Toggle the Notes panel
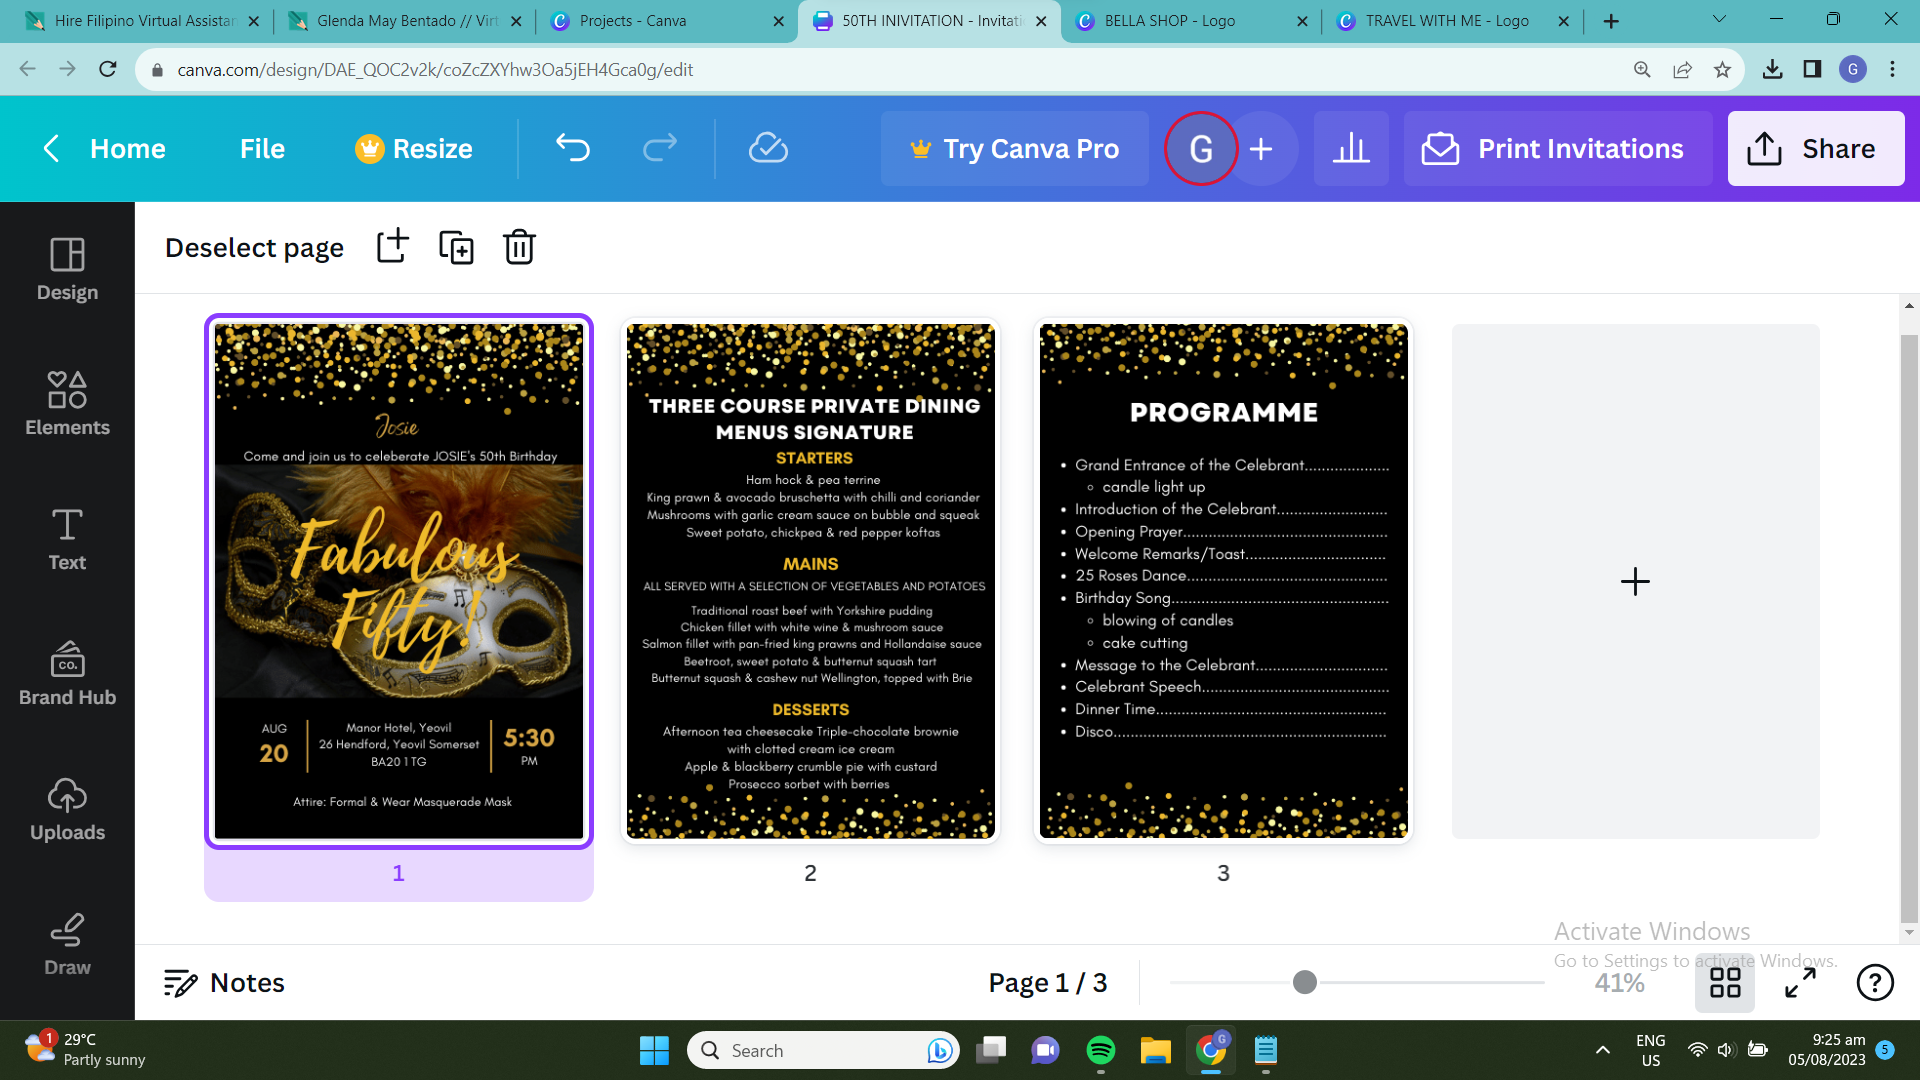The image size is (1920, 1080). pyautogui.click(x=225, y=983)
